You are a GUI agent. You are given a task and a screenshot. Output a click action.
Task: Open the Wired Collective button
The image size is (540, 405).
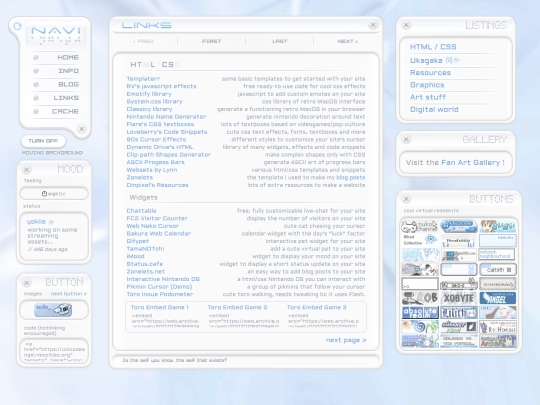pyautogui.click(x=419, y=240)
